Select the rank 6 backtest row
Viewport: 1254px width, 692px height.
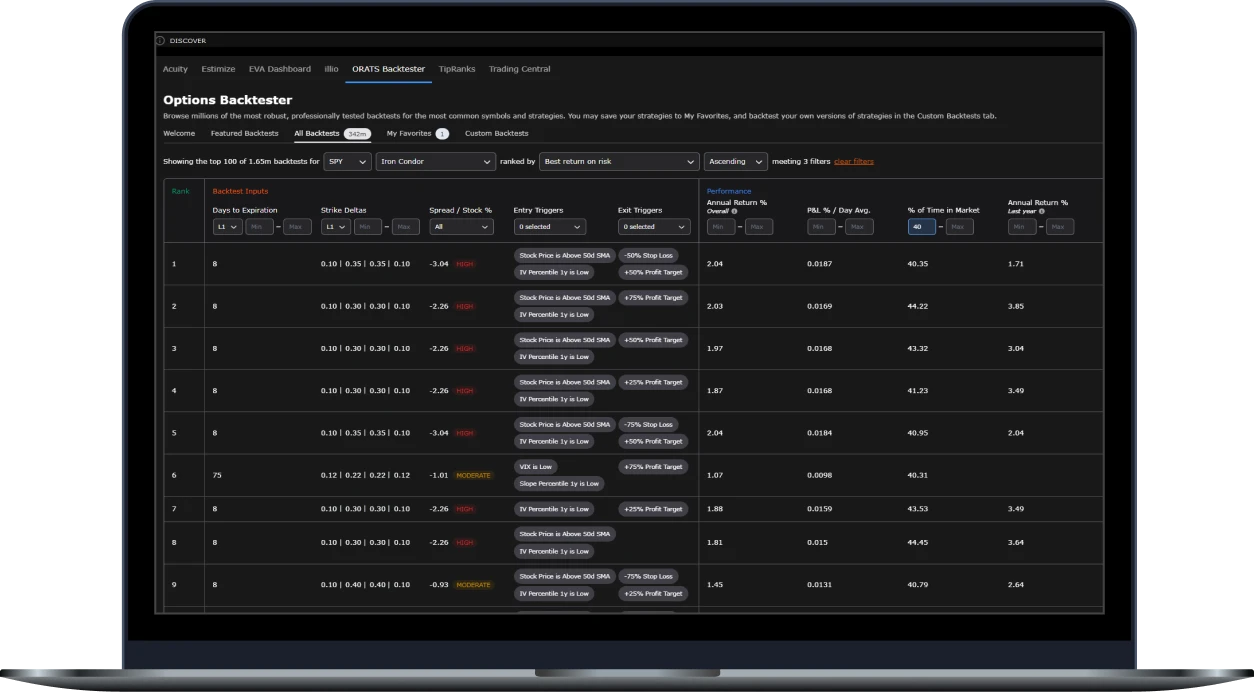pyautogui.click(x=633, y=475)
